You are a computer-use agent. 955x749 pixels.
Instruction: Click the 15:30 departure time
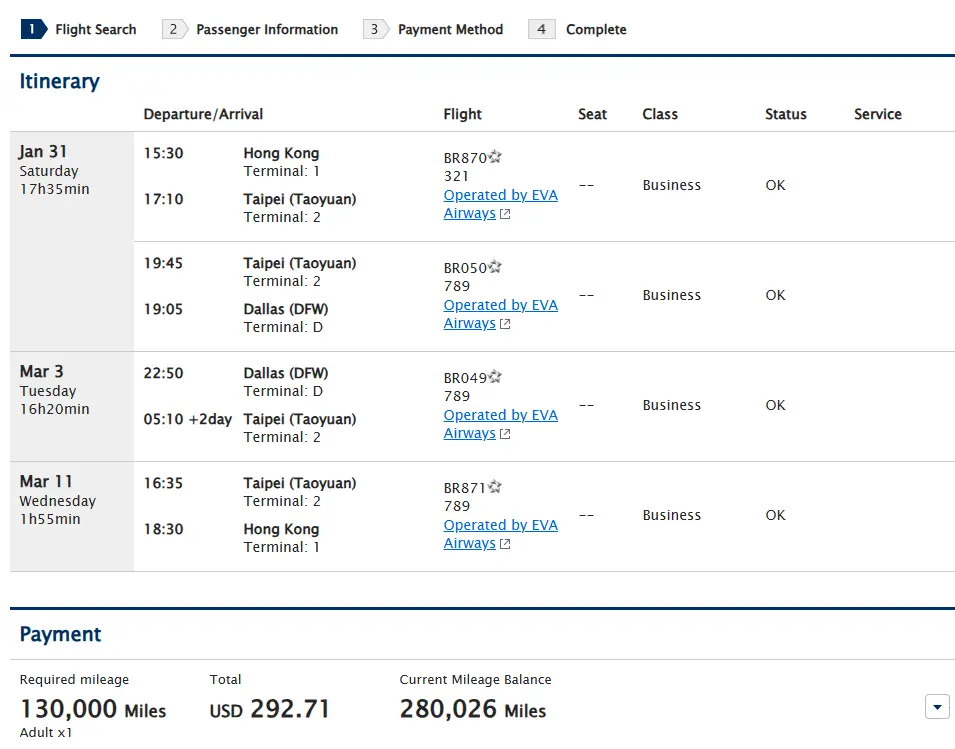tap(163, 153)
